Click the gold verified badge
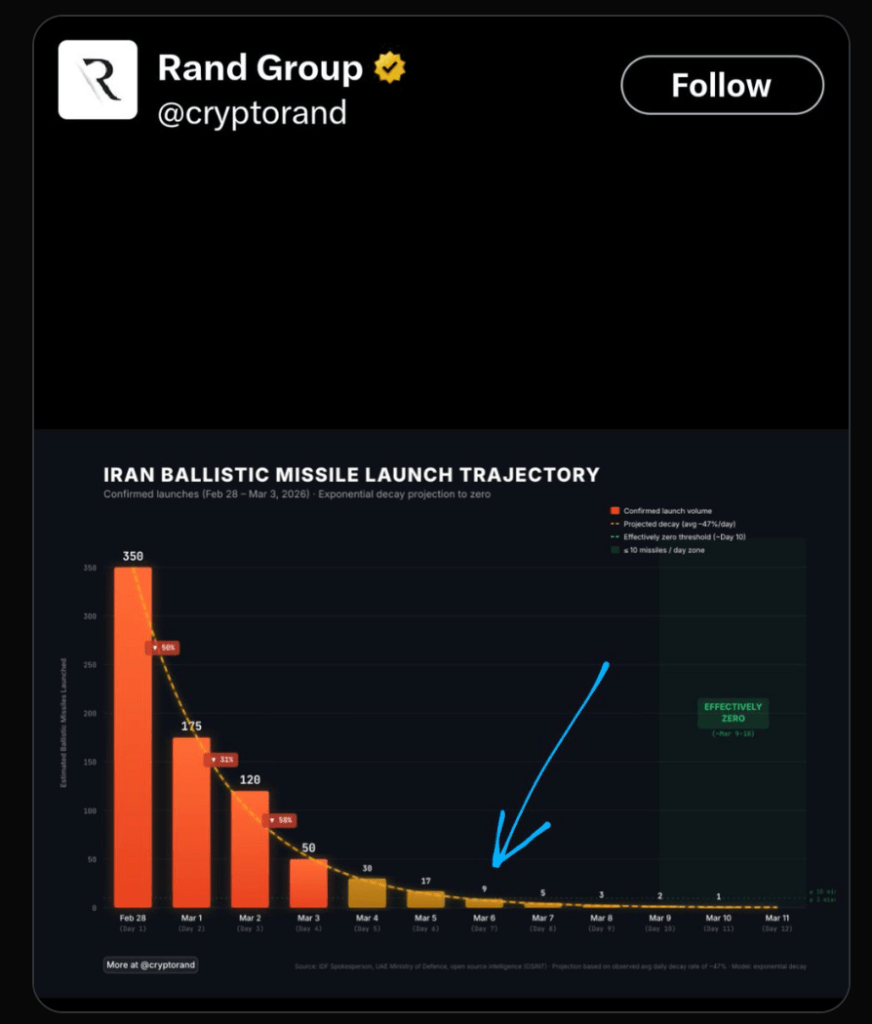 (x=390, y=68)
